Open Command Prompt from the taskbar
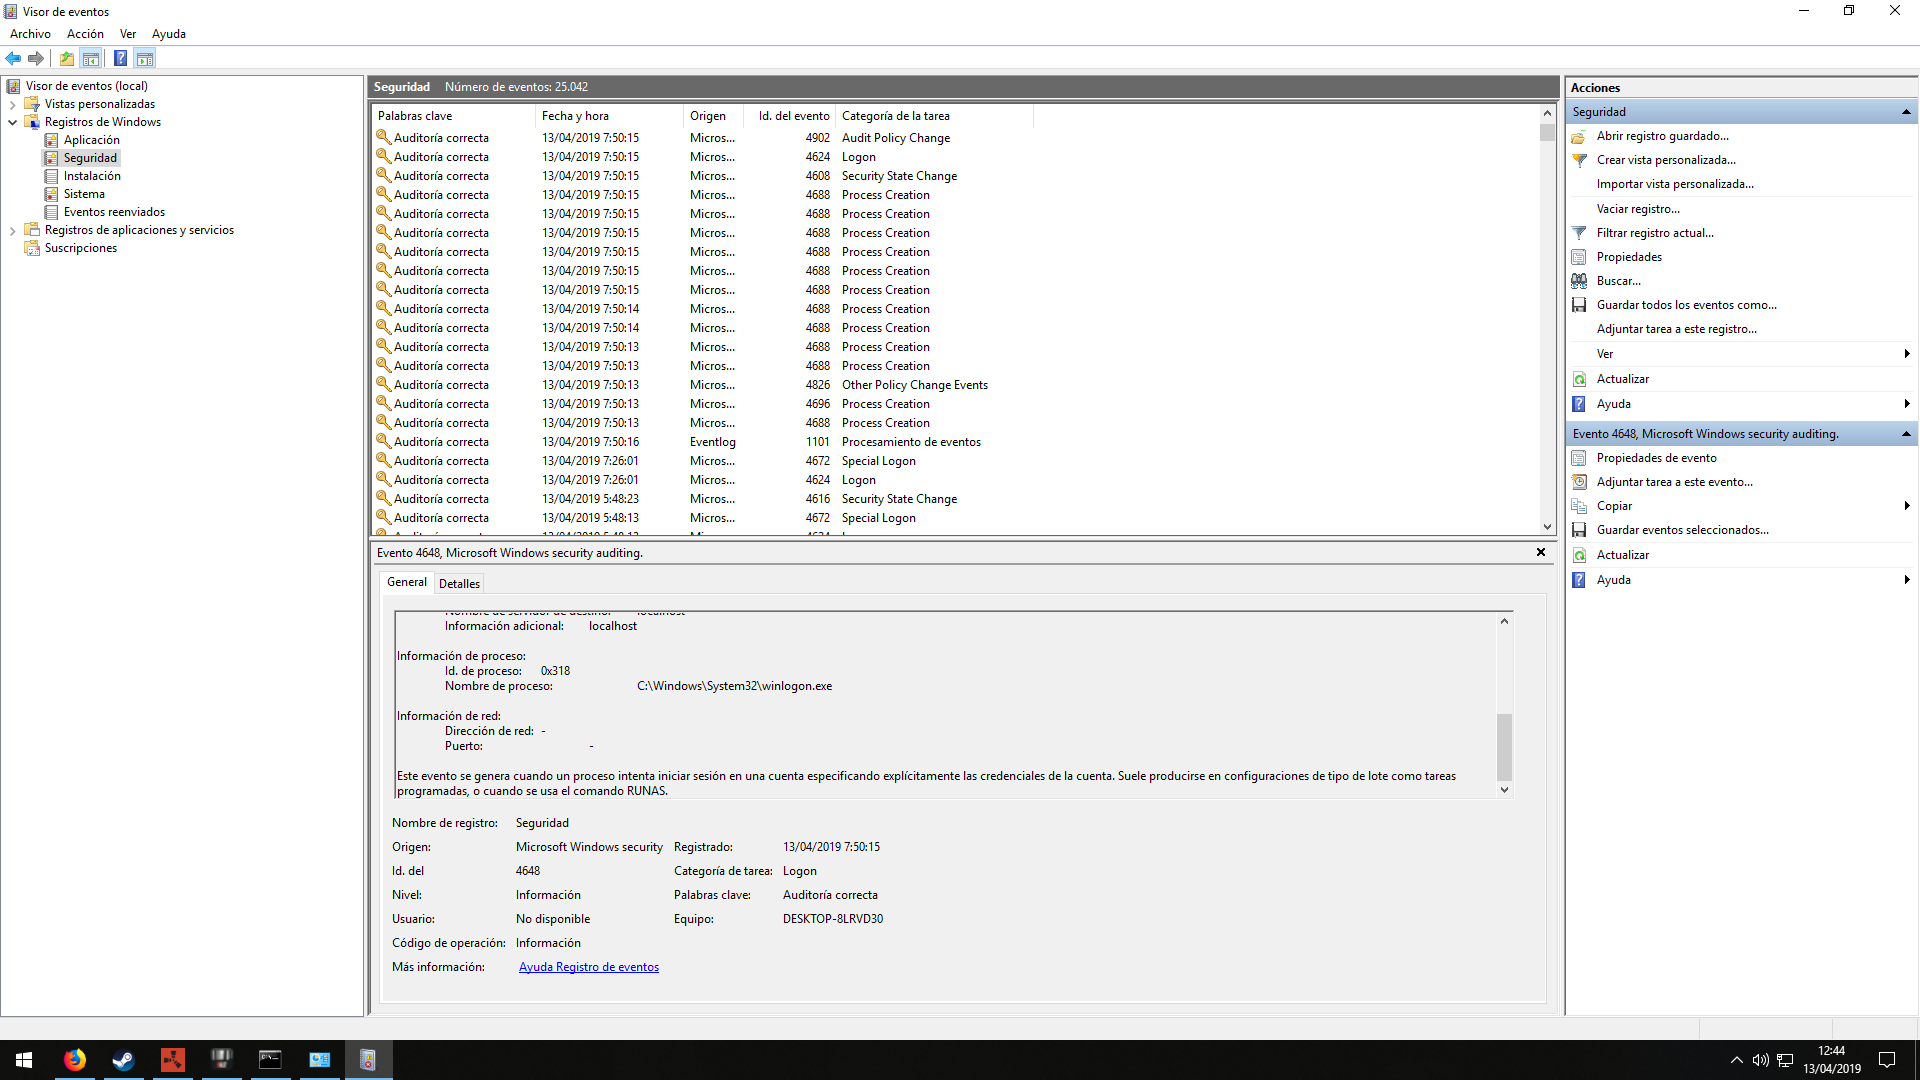Screen dimensions: 1920x1080 (270, 1060)
